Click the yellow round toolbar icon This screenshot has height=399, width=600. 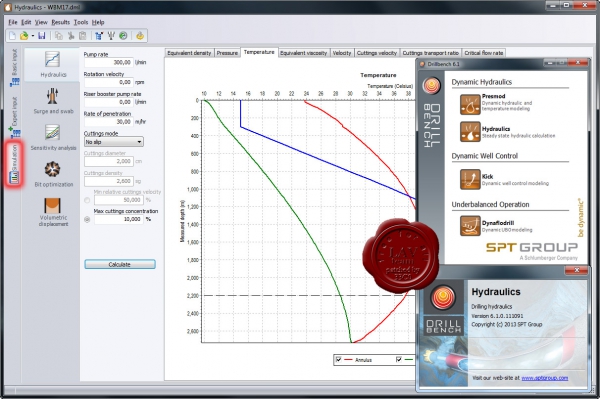coord(140,36)
